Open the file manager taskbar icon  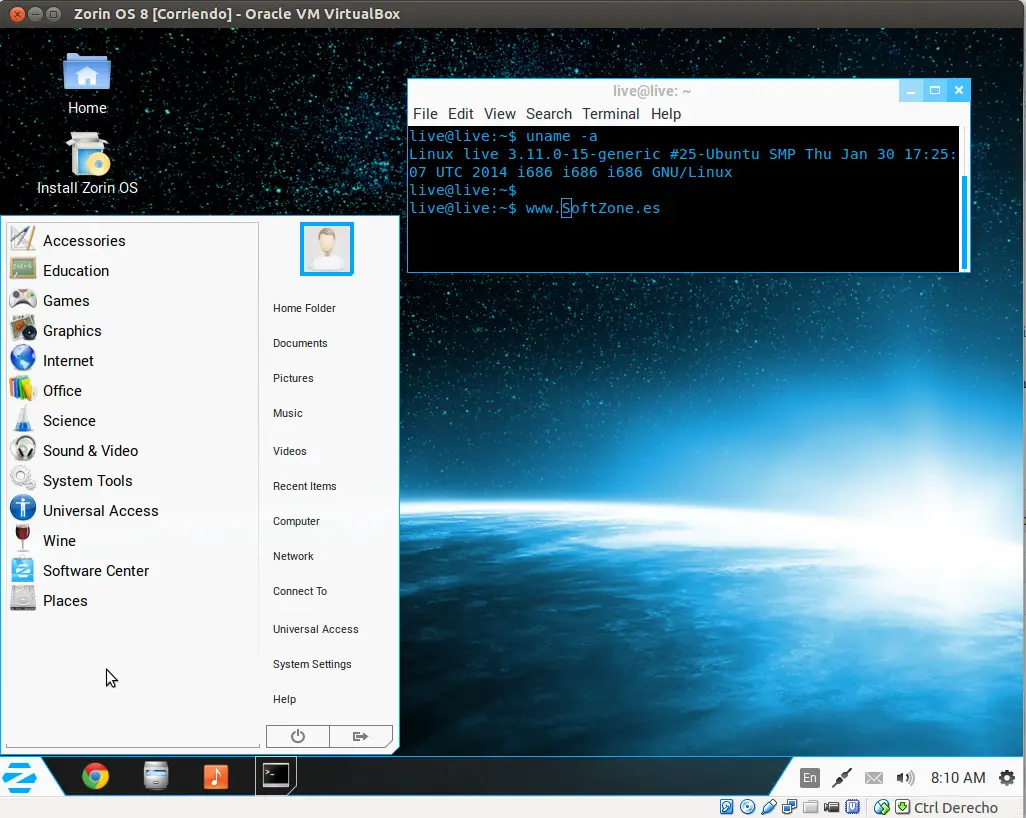[x=156, y=776]
